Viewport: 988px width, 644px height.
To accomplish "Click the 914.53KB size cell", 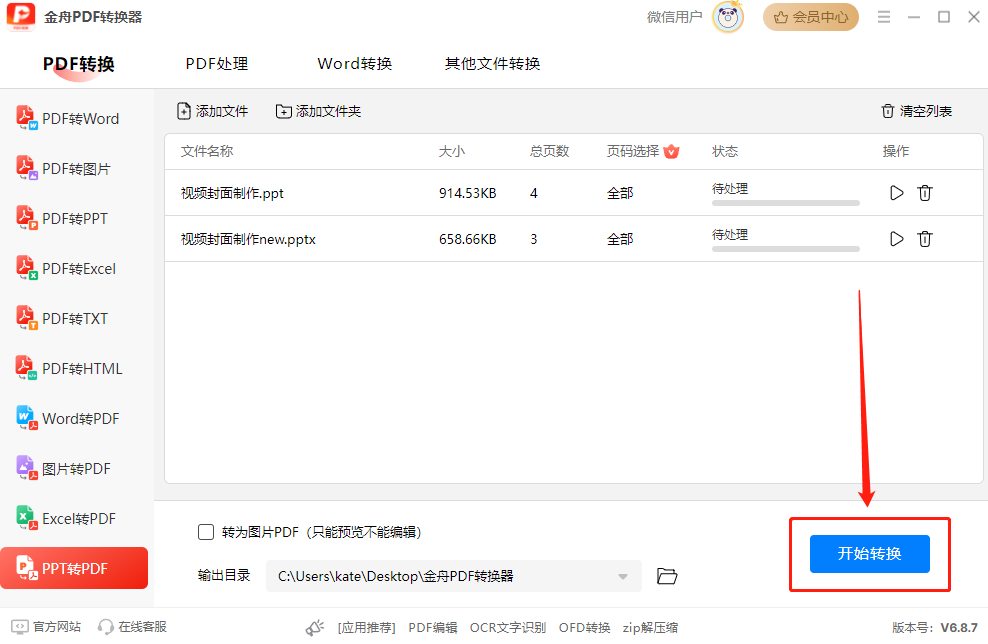I will 468,193.
